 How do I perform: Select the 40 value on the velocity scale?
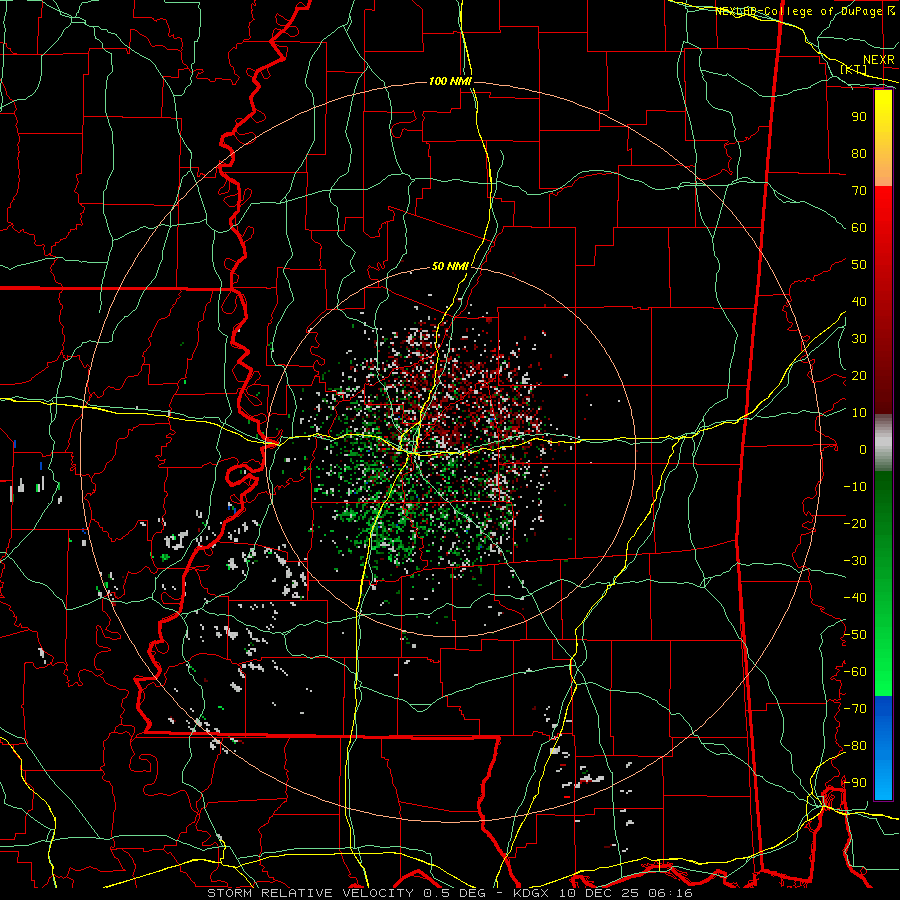click(859, 302)
